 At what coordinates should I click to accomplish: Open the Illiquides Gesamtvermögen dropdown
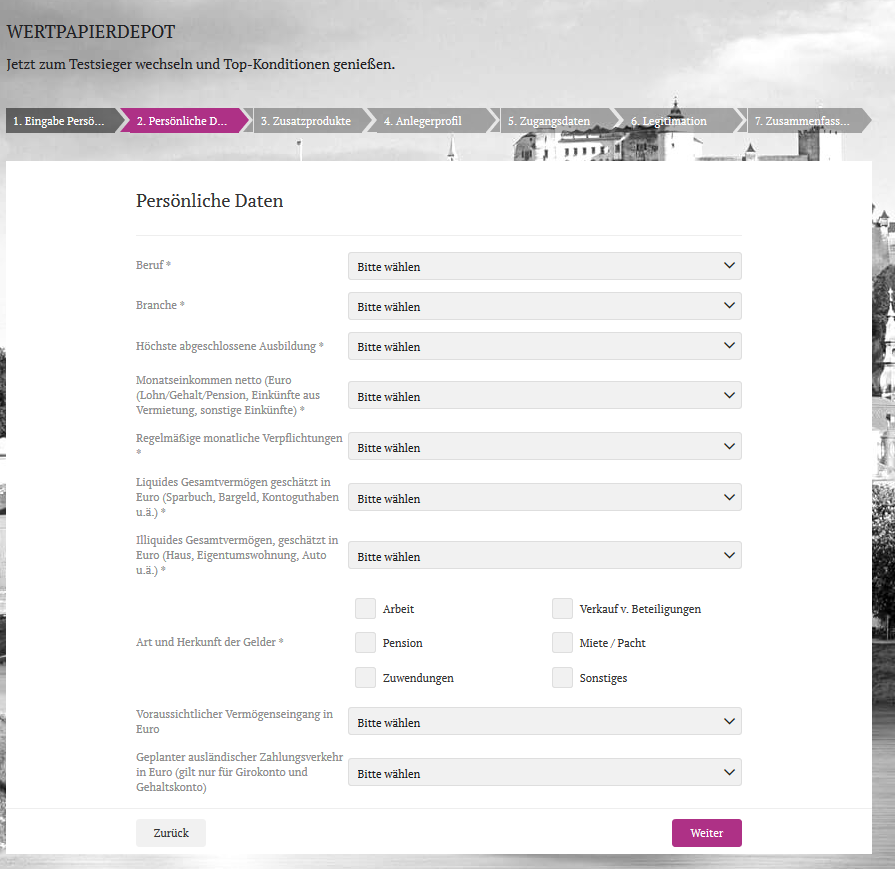tap(544, 555)
